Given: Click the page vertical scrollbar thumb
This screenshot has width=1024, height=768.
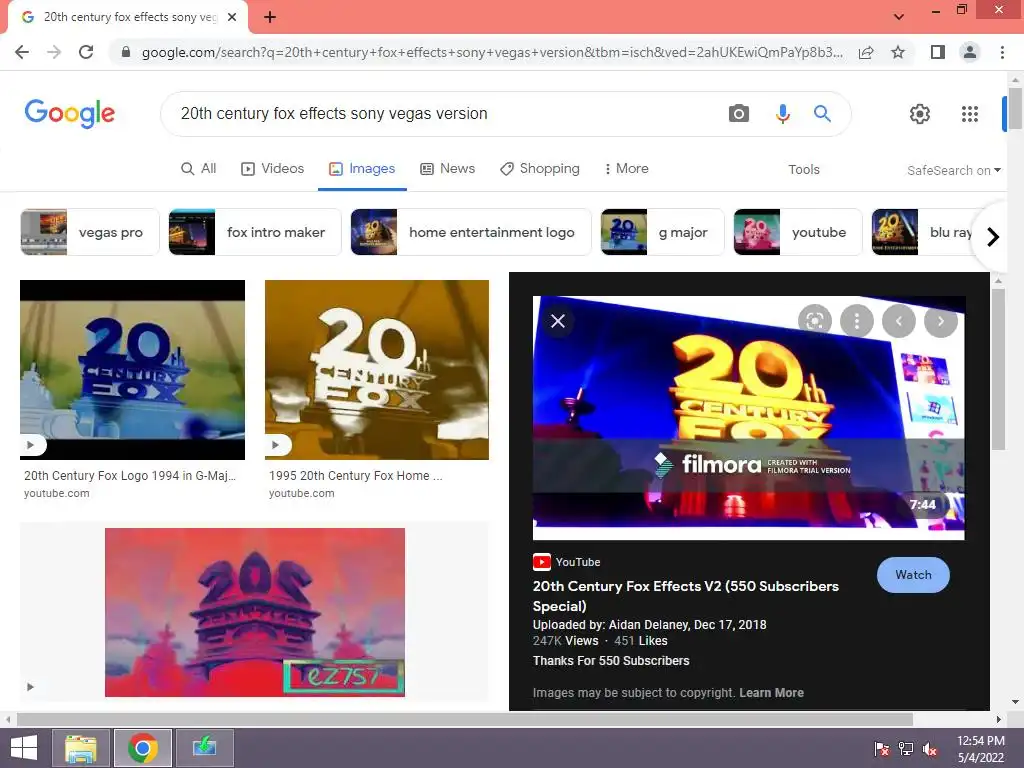Looking at the screenshot, I should (x=1015, y=108).
